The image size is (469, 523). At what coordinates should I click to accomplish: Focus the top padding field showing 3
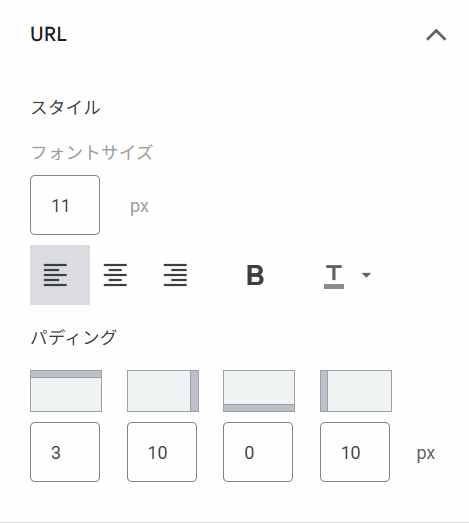point(65,452)
